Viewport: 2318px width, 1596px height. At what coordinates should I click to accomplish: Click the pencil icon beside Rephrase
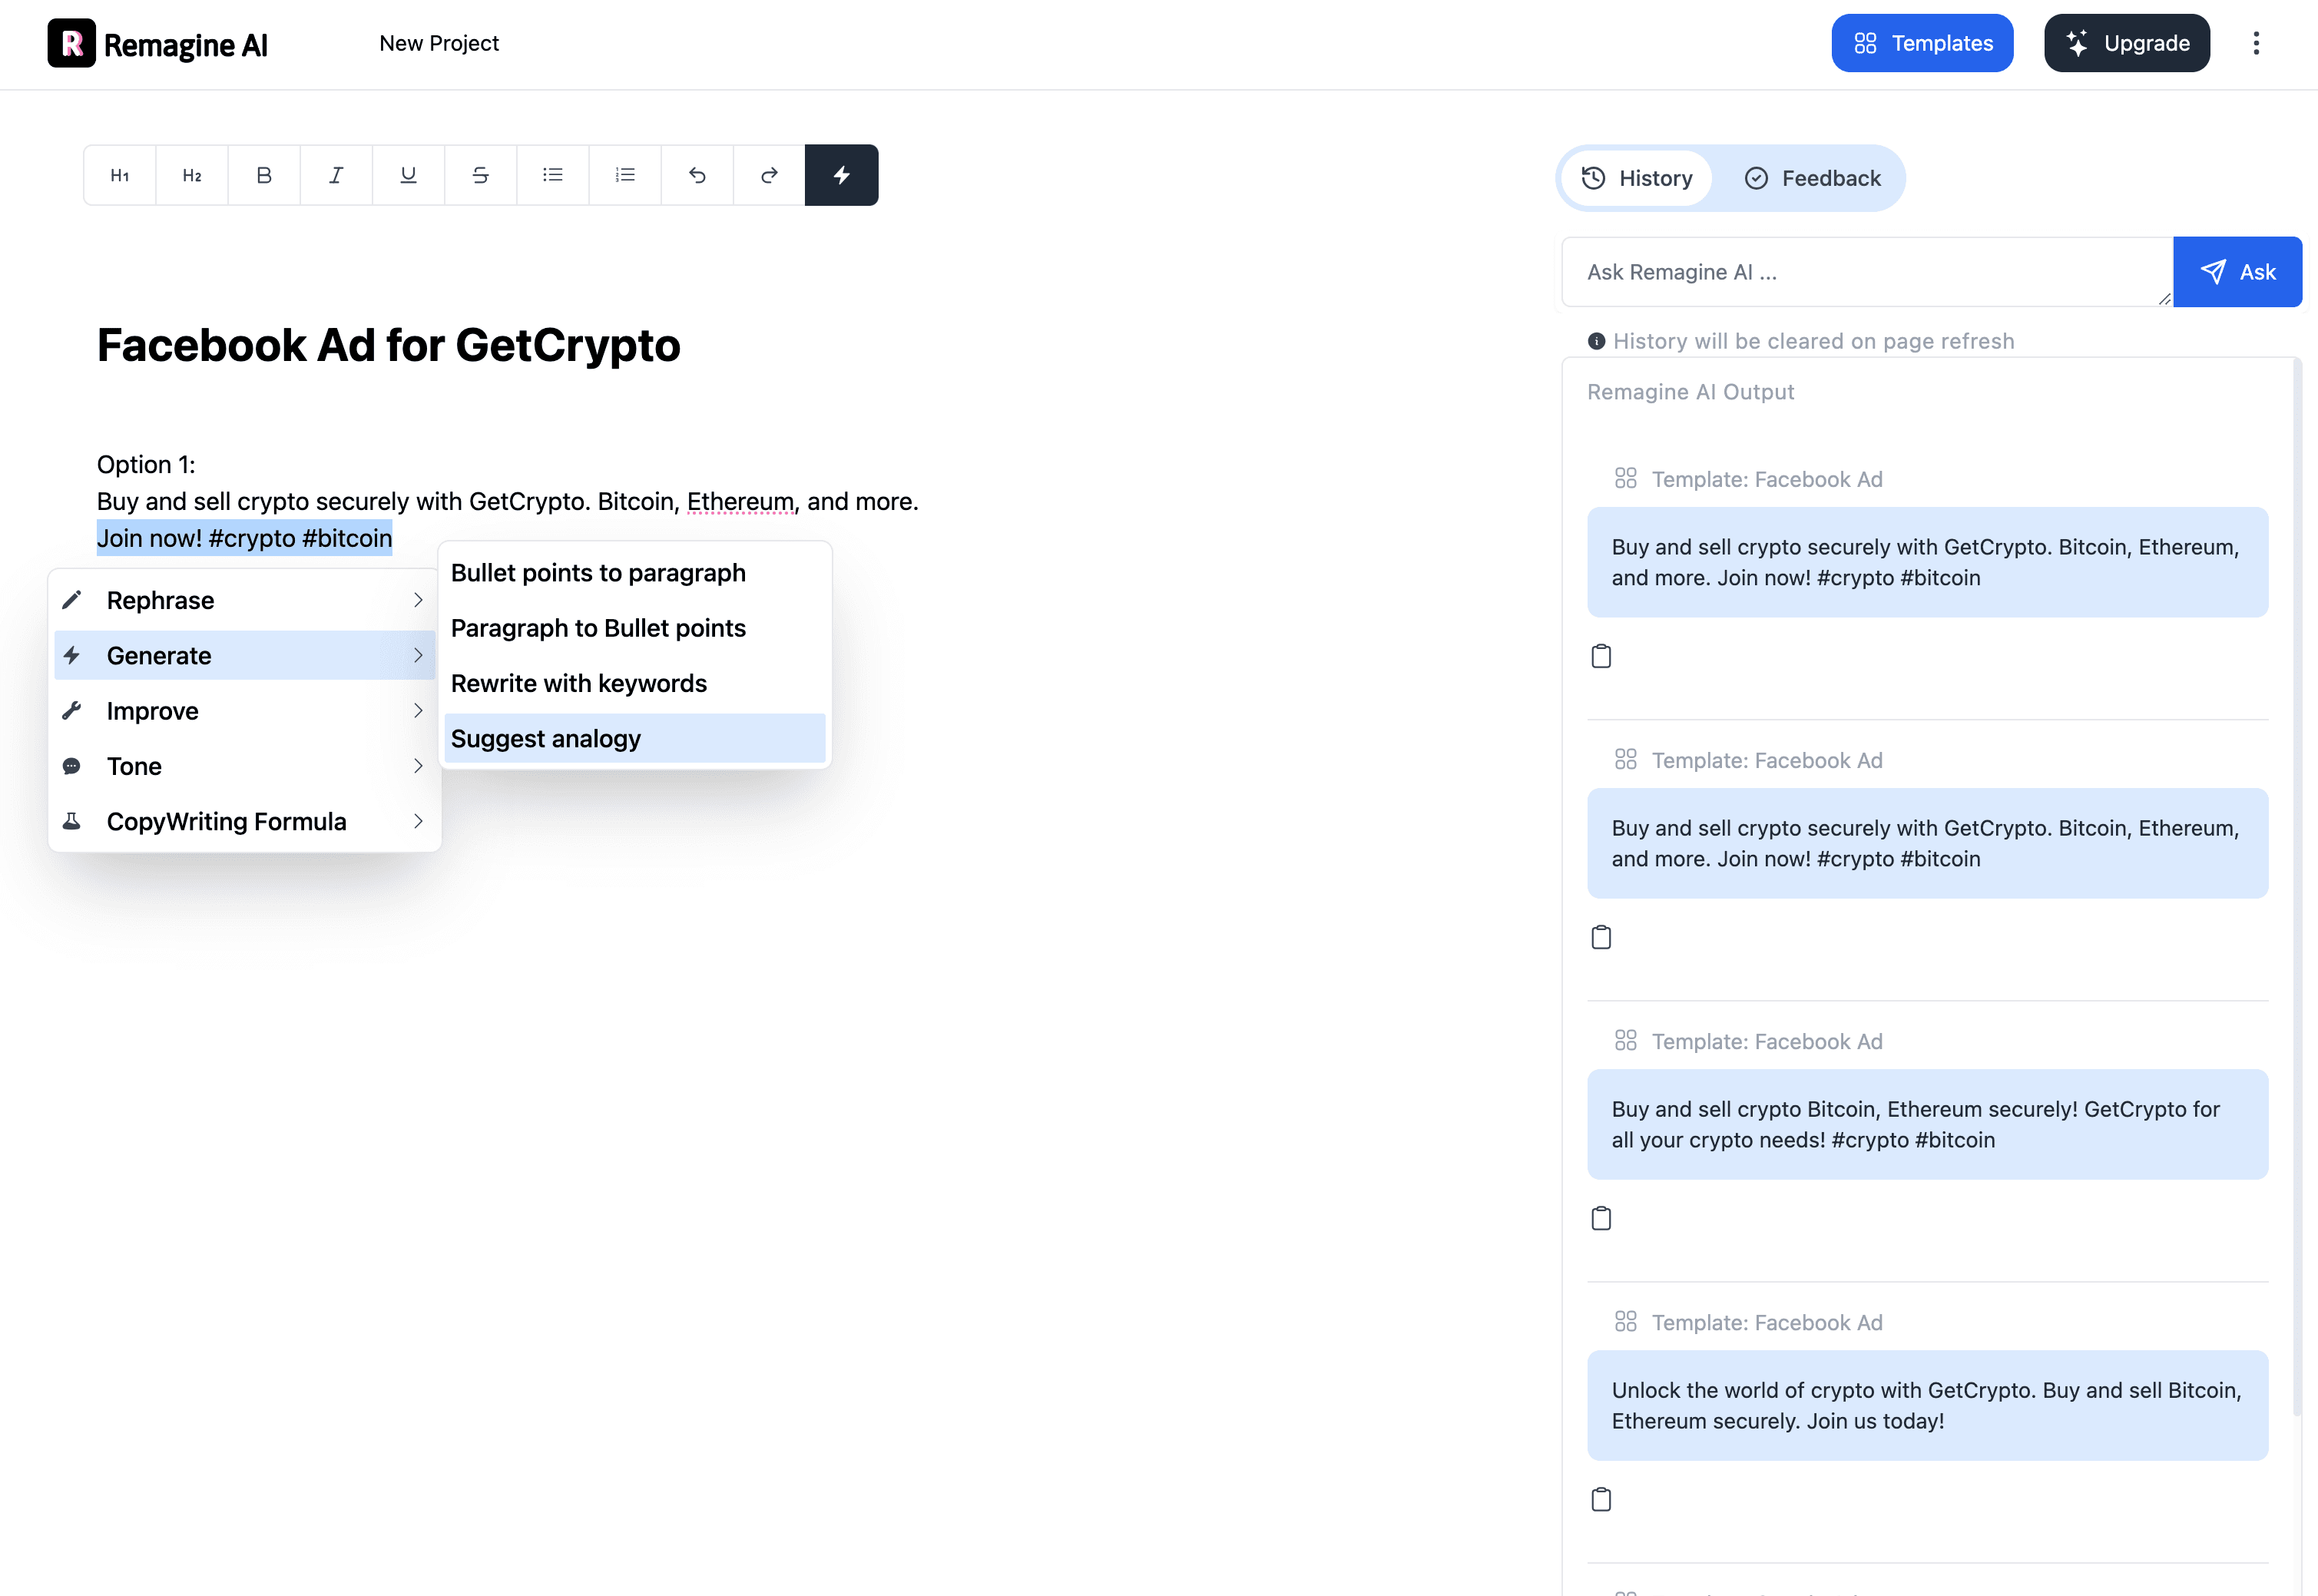pyautogui.click(x=72, y=600)
